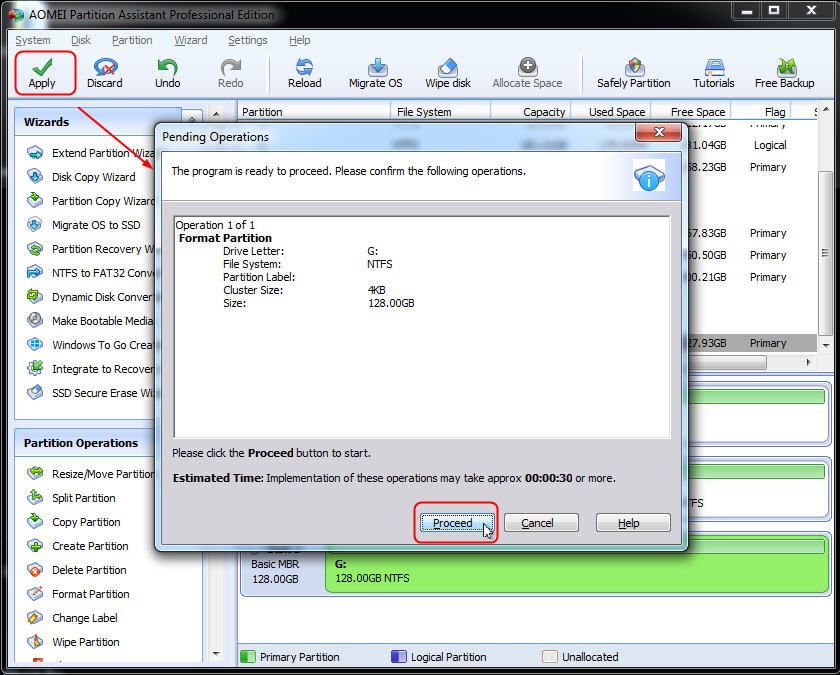Image resolution: width=840 pixels, height=675 pixels.
Task: Open Tutorials from toolbar
Action: click(714, 73)
